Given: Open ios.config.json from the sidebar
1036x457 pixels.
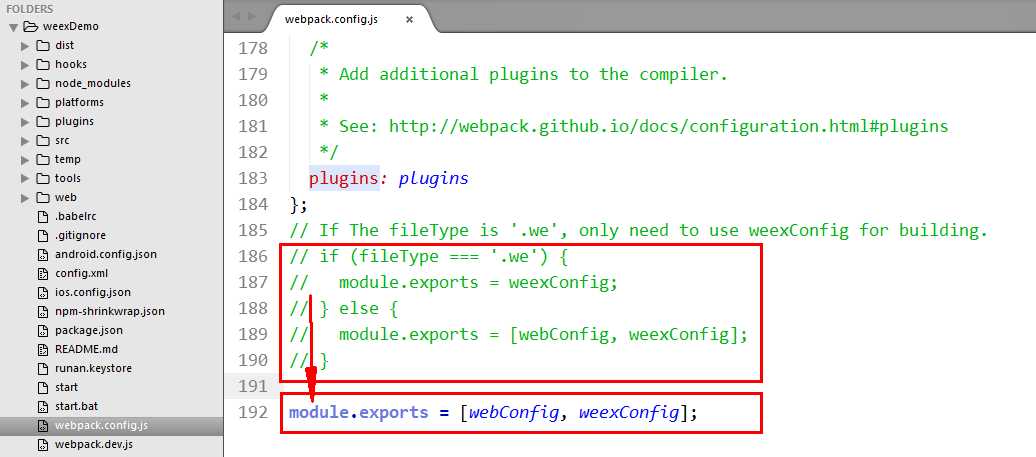Looking at the screenshot, I should [x=92, y=292].
